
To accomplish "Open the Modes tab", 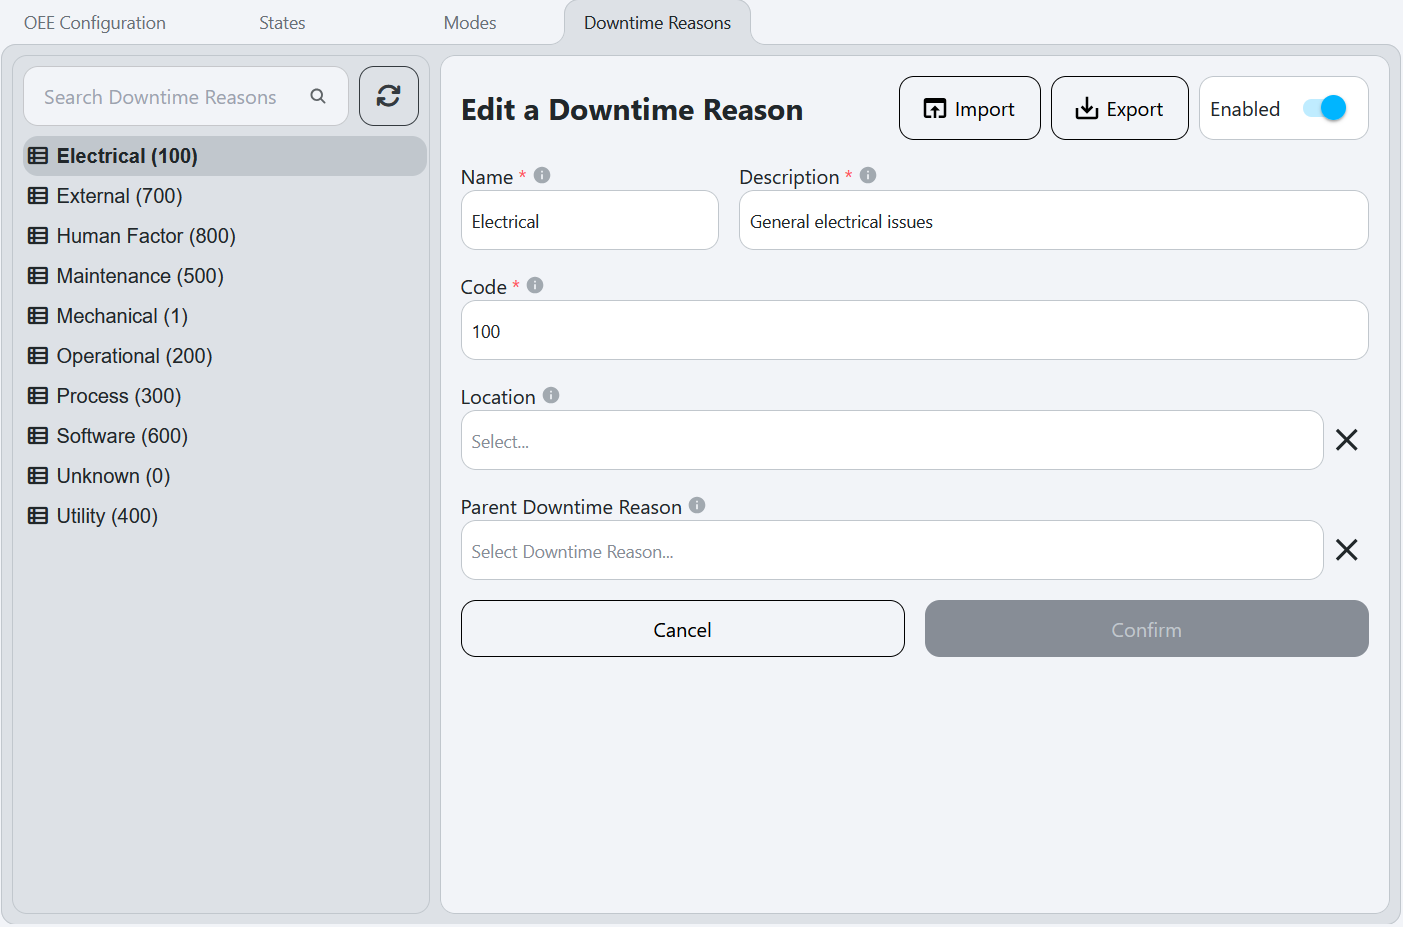I will pos(469,22).
